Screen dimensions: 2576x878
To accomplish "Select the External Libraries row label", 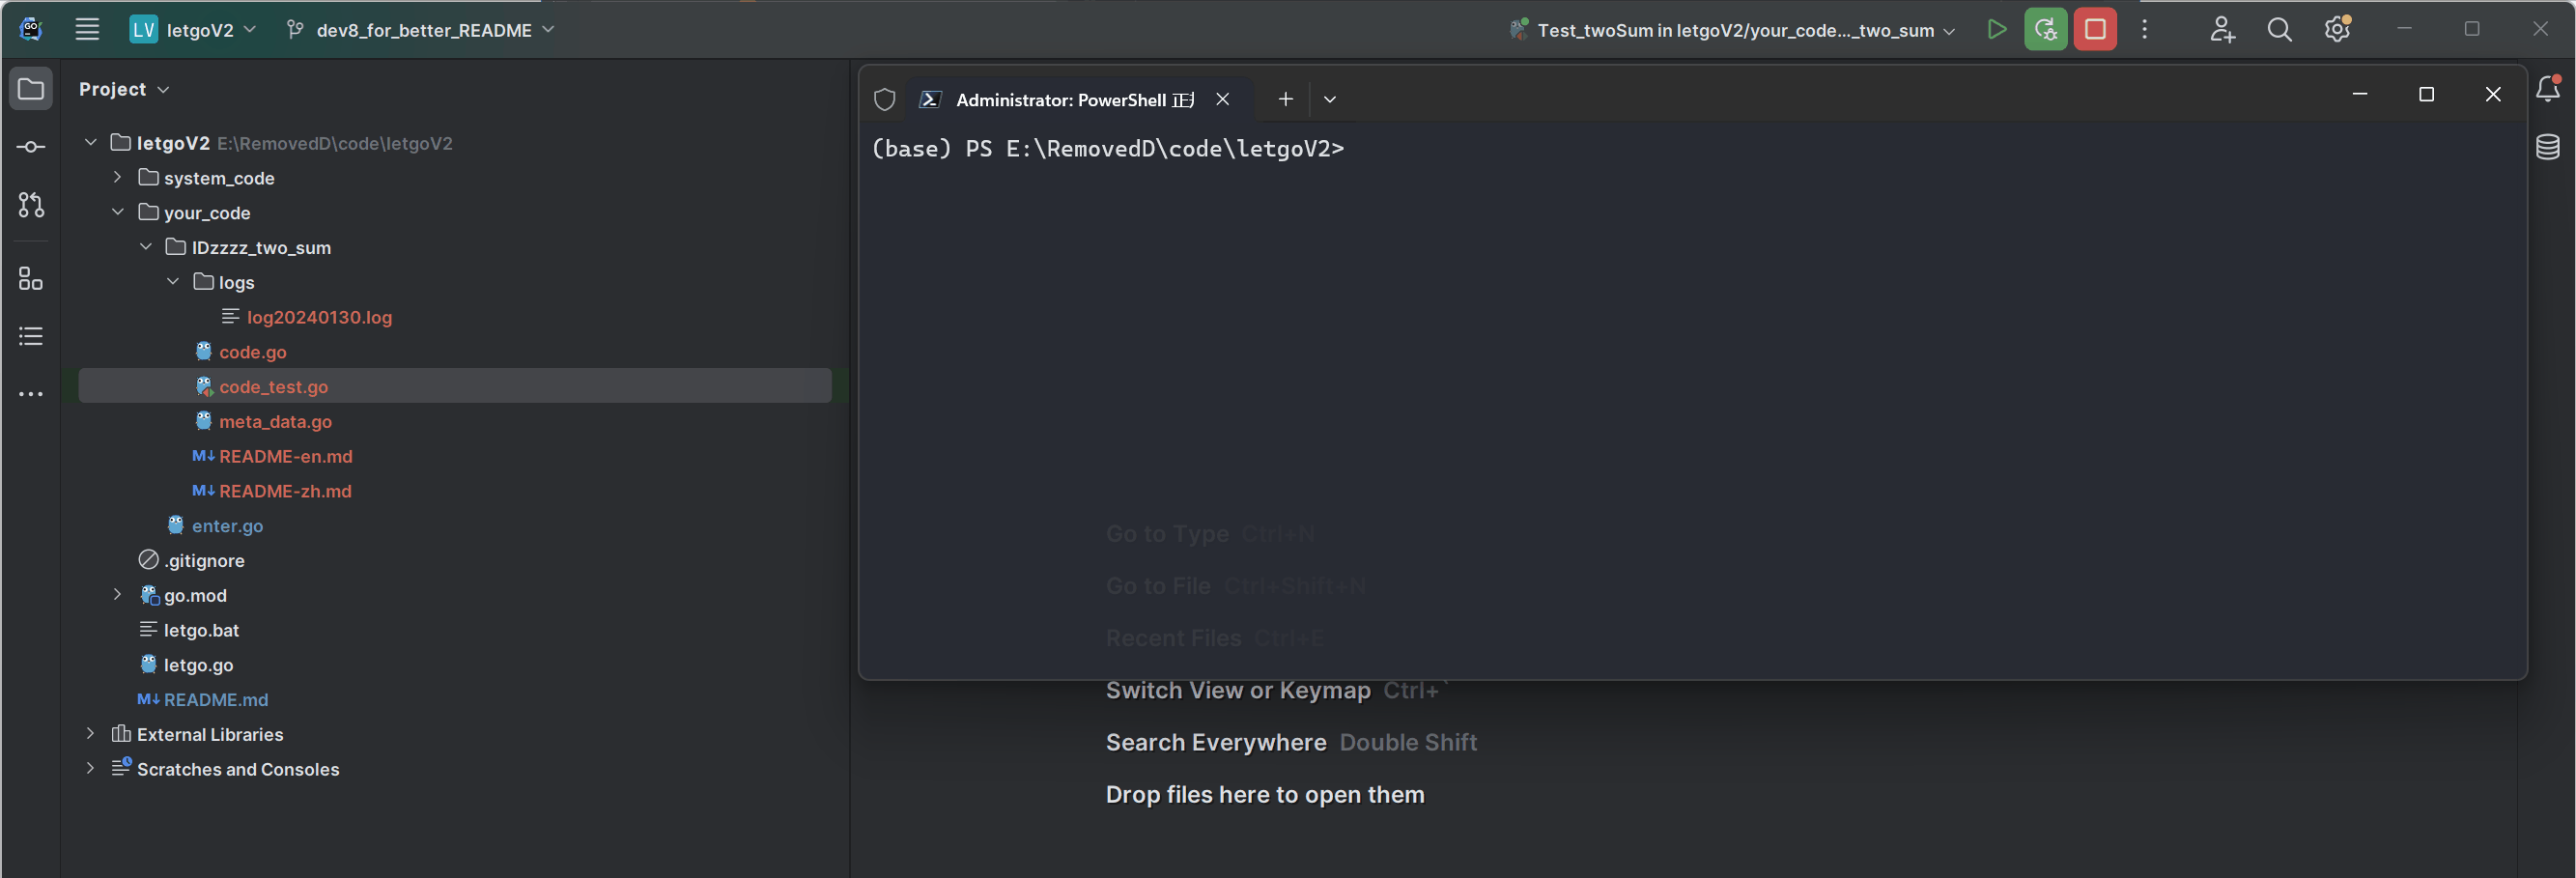I will point(210,734).
